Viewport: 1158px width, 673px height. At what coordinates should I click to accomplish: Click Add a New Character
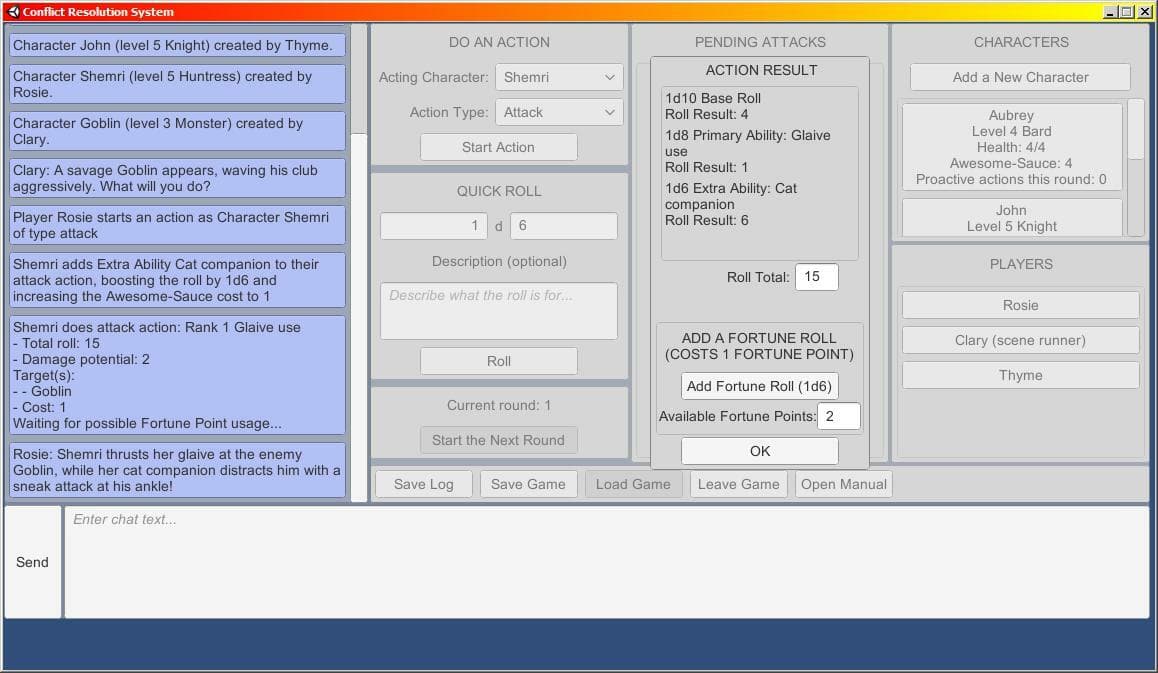[1020, 77]
